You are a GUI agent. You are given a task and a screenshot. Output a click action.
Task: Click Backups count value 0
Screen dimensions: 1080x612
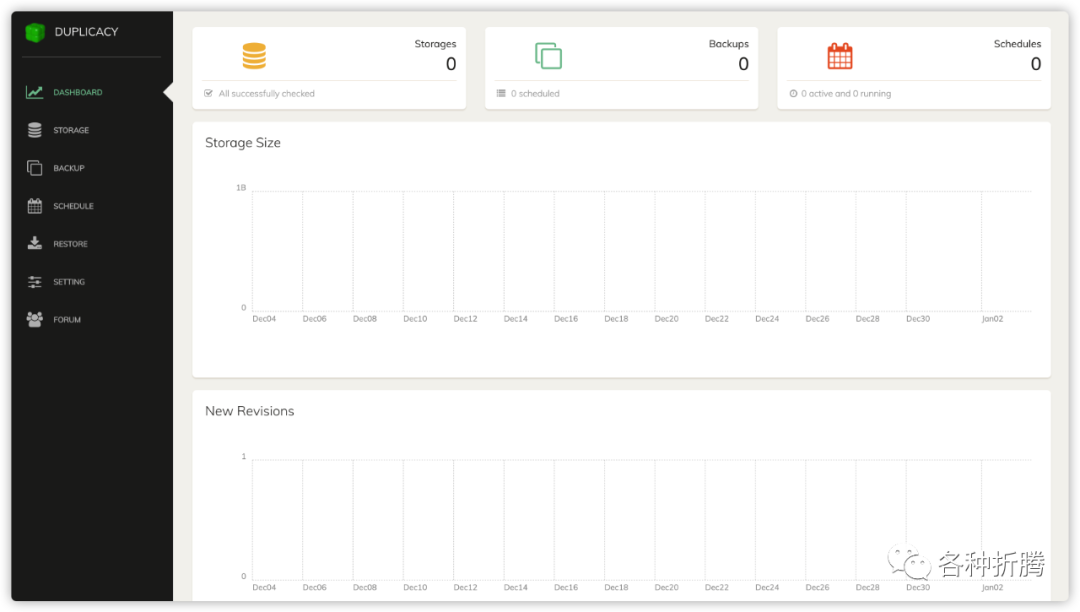[743, 64]
